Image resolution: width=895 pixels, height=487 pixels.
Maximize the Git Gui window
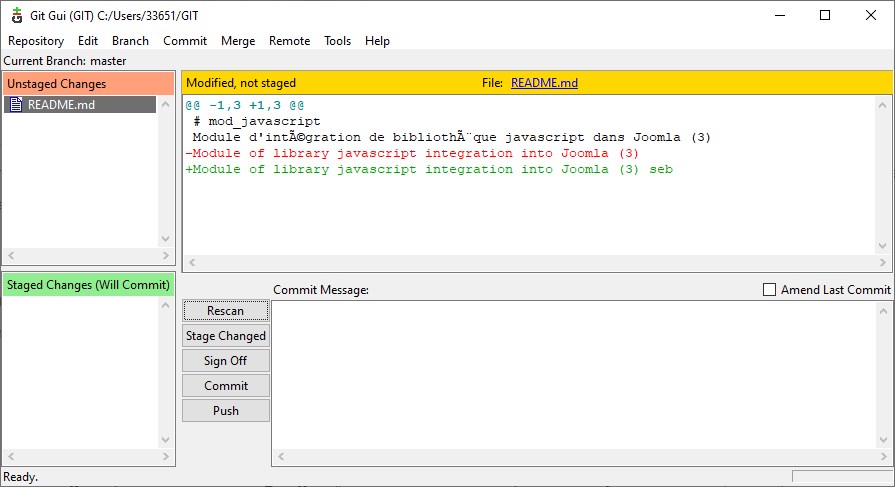point(825,15)
